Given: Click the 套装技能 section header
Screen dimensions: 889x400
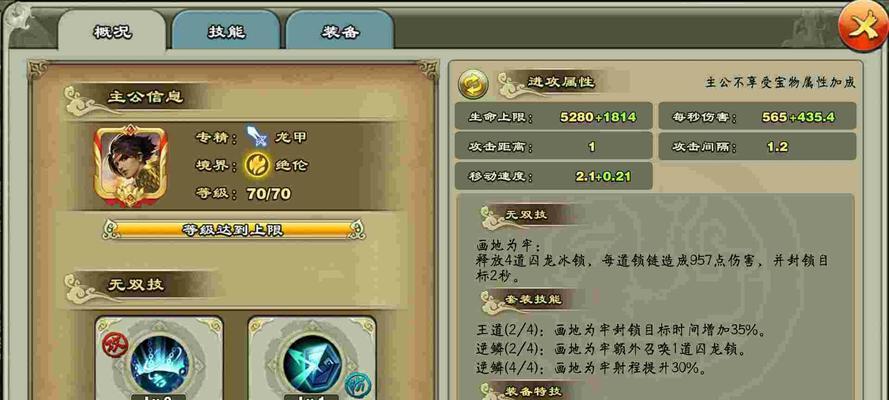Looking at the screenshot, I should [x=524, y=299].
